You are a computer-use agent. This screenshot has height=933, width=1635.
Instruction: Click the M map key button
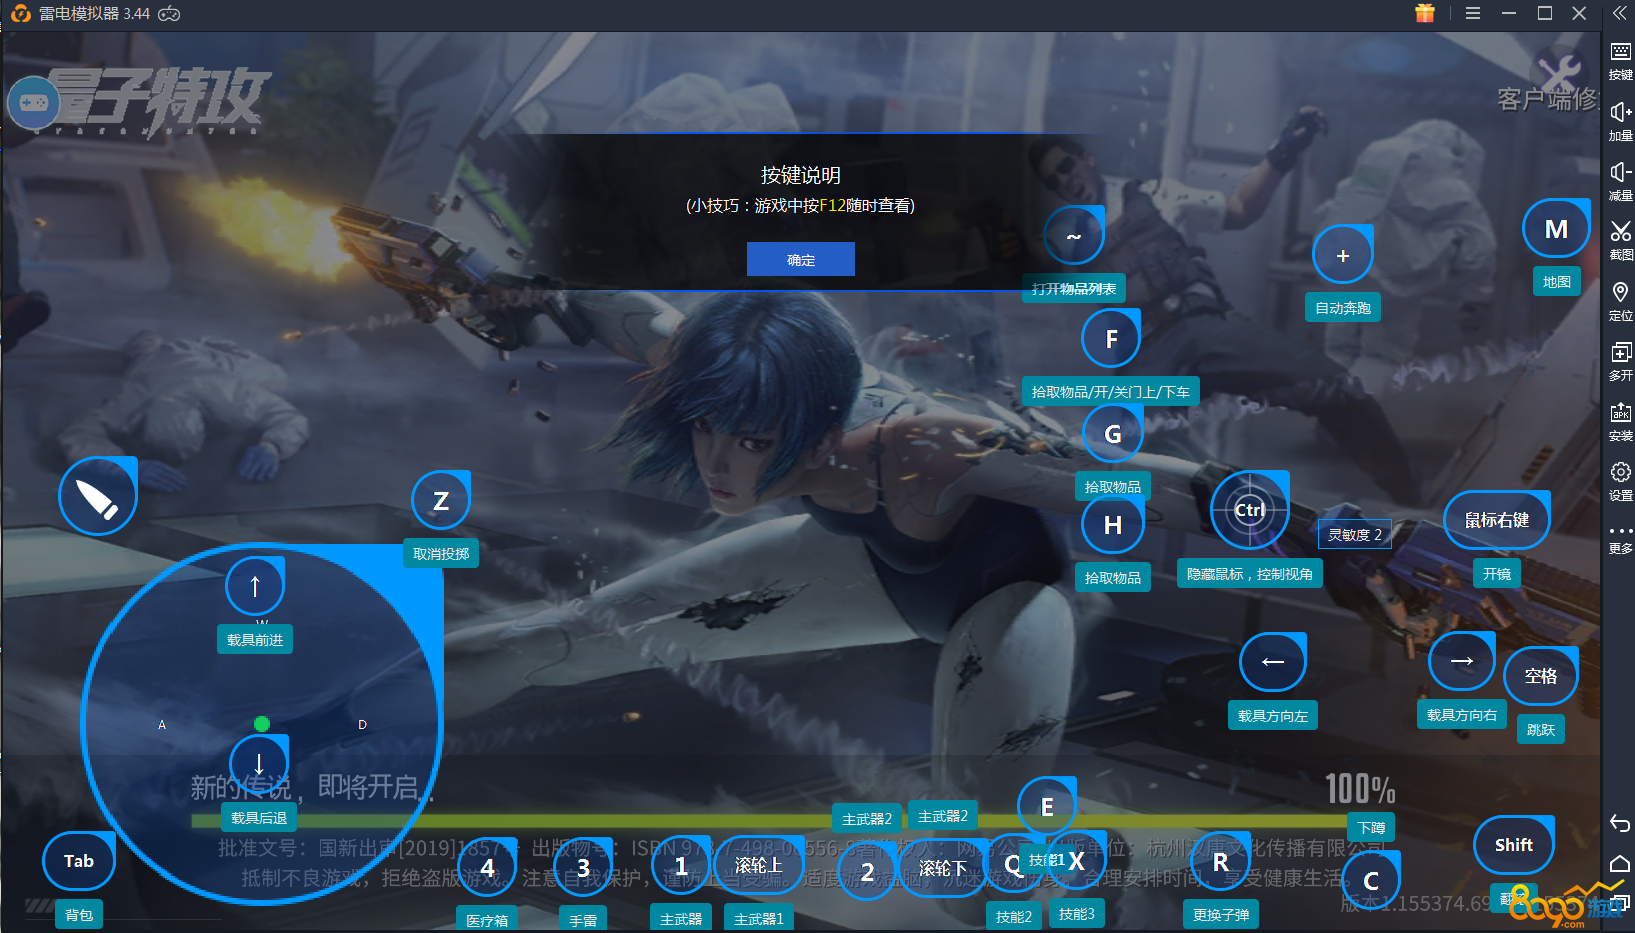click(1555, 230)
